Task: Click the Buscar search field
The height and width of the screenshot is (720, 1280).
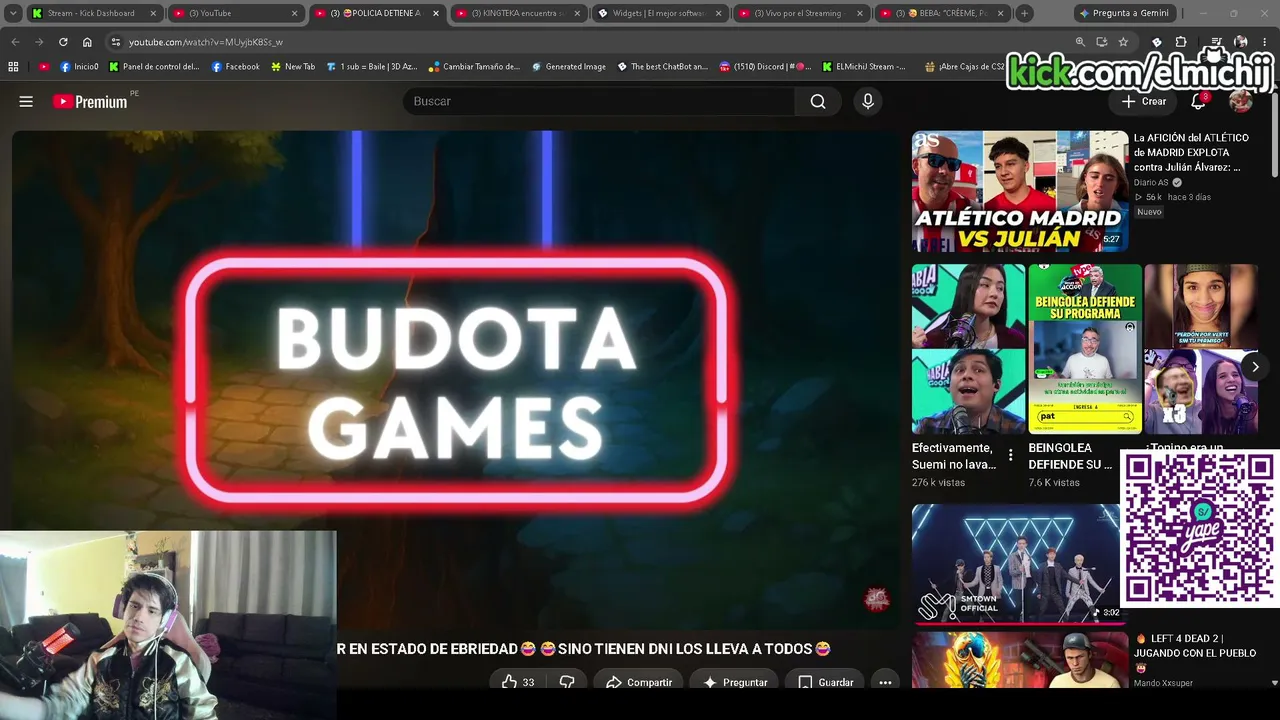Action: point(599,101)
